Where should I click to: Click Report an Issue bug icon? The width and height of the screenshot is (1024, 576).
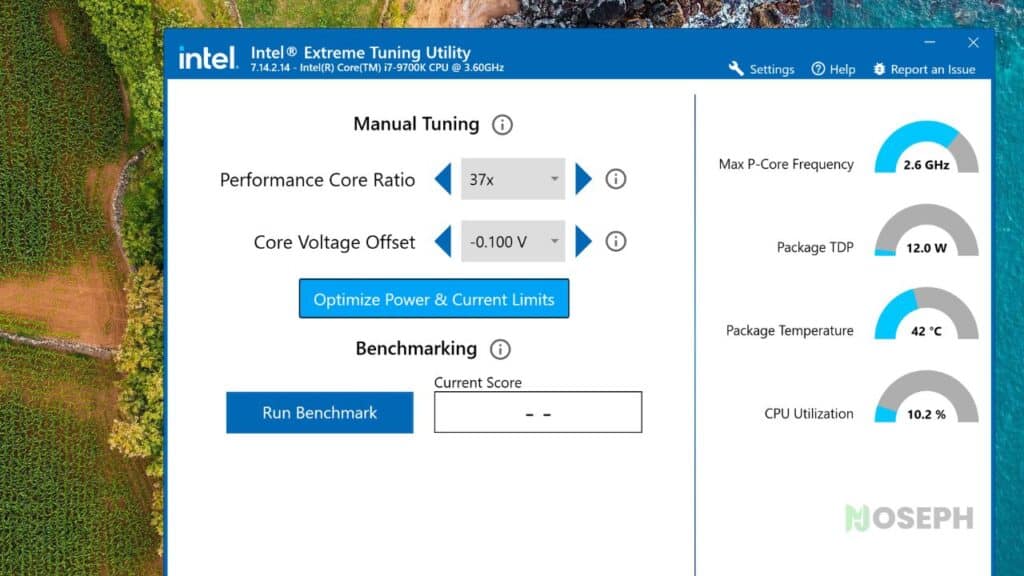[879, 69]
